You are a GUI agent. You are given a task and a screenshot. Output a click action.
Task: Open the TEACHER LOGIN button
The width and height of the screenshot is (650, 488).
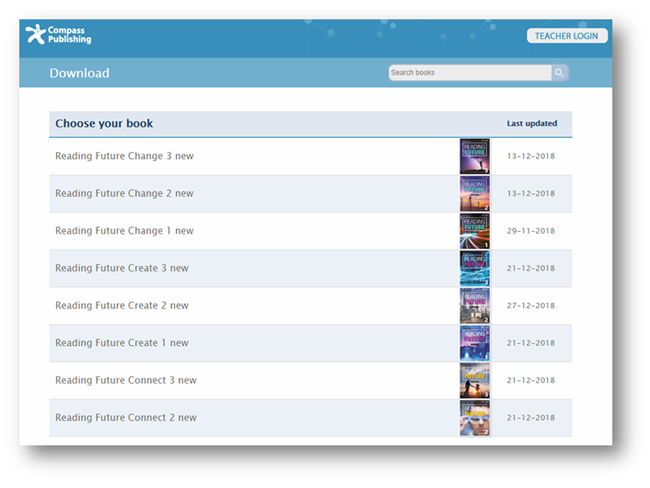567,36
